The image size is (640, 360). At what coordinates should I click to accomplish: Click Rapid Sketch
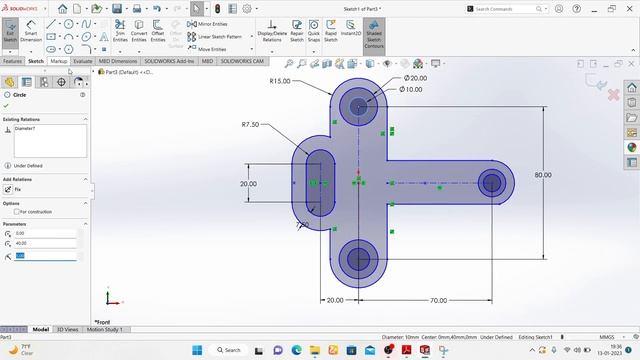[x=331, y=31]
